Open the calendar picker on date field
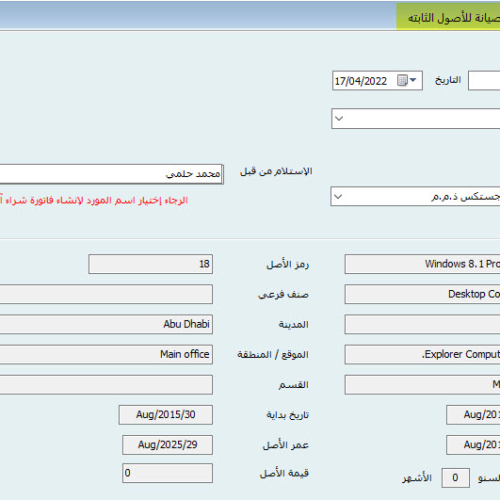The height and width of the screenshot is (500, 500). point(407,80)
